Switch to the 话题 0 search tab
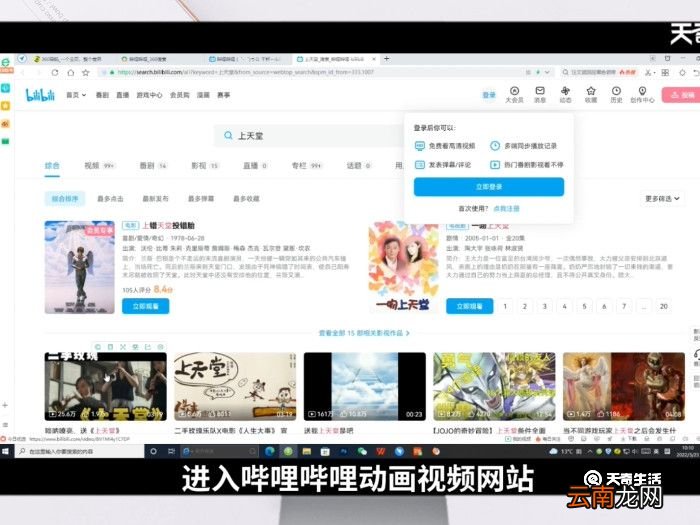Screen dimensions: 700x525 coord(359,166)
